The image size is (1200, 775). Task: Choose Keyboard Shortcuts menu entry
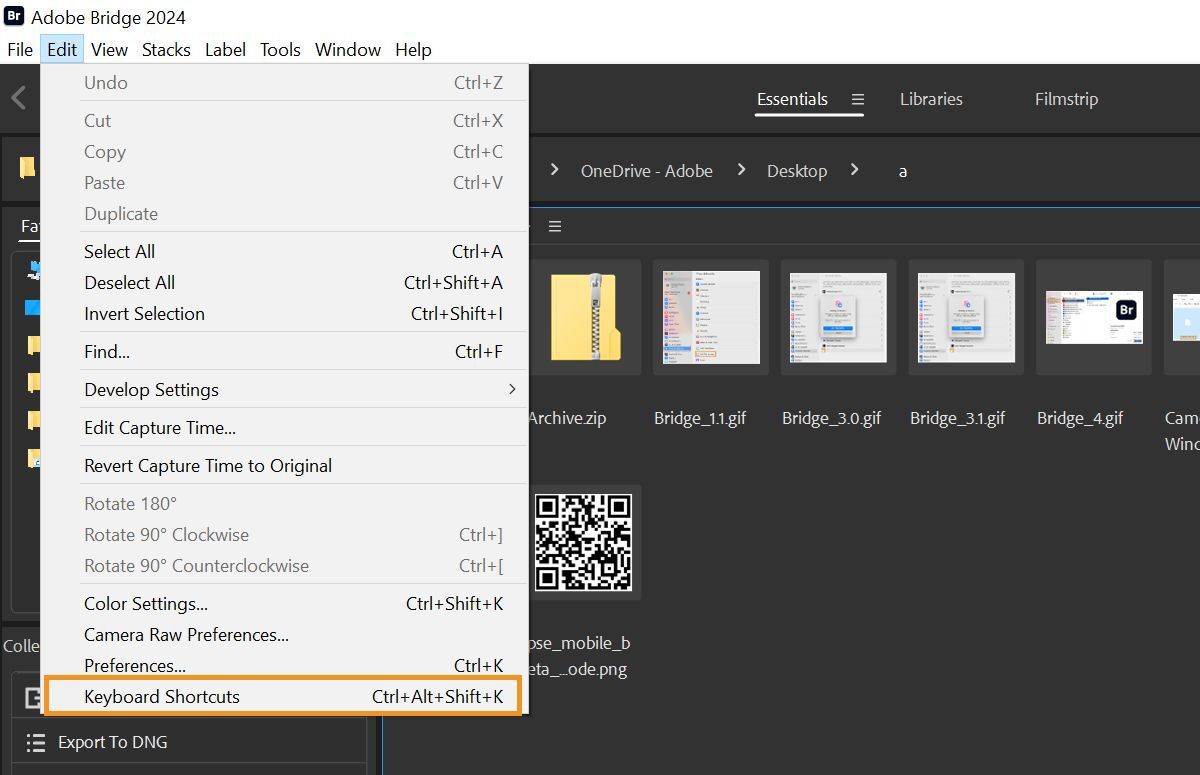click(283, 696)
